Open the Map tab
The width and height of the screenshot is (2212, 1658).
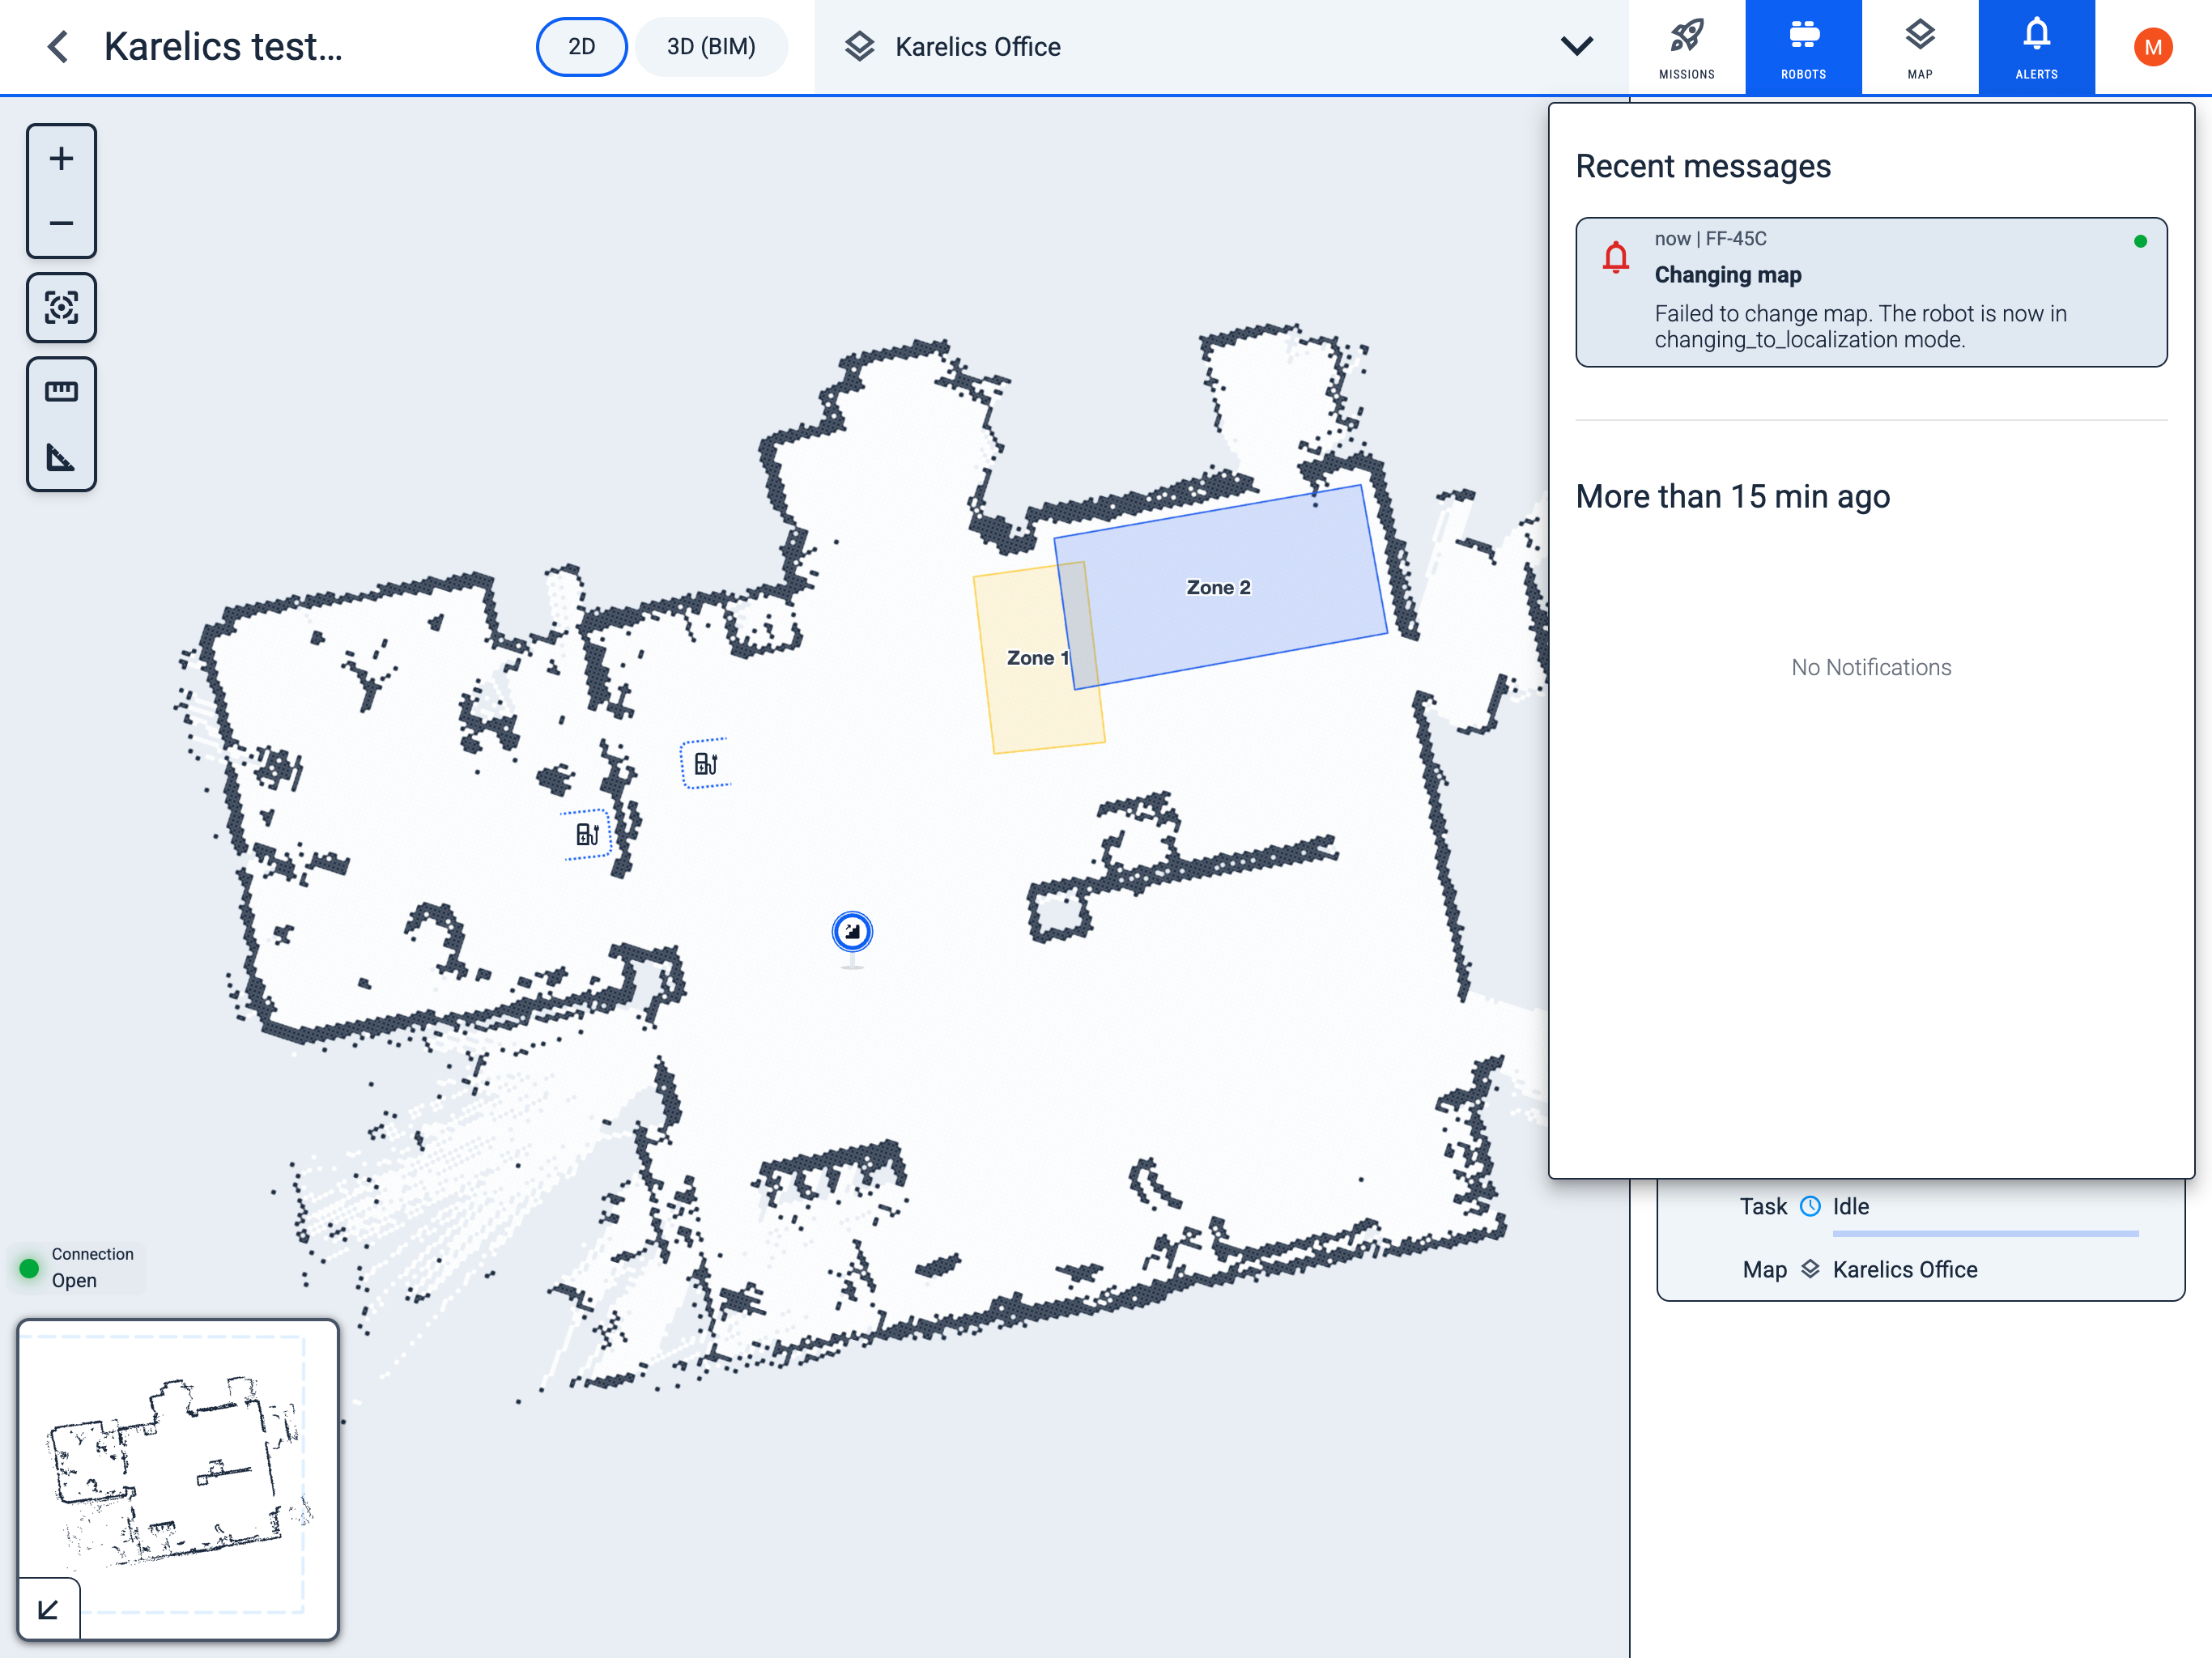click(x=1919, y=47)
